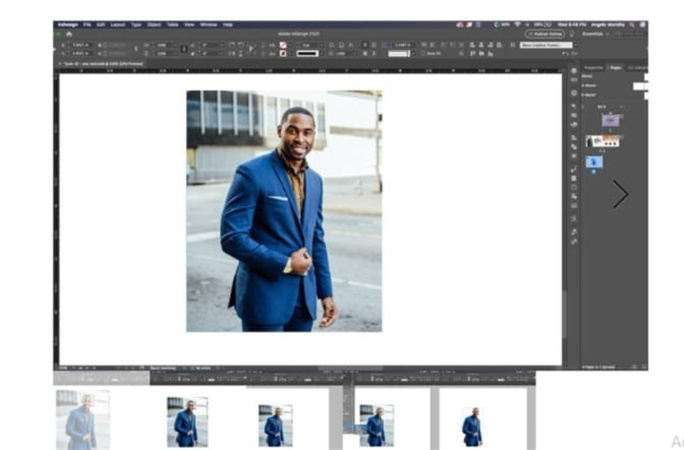Click the last bottom thumbnail with white background
The height and width of the screenshot is (450, 684).
click(471, 425)
